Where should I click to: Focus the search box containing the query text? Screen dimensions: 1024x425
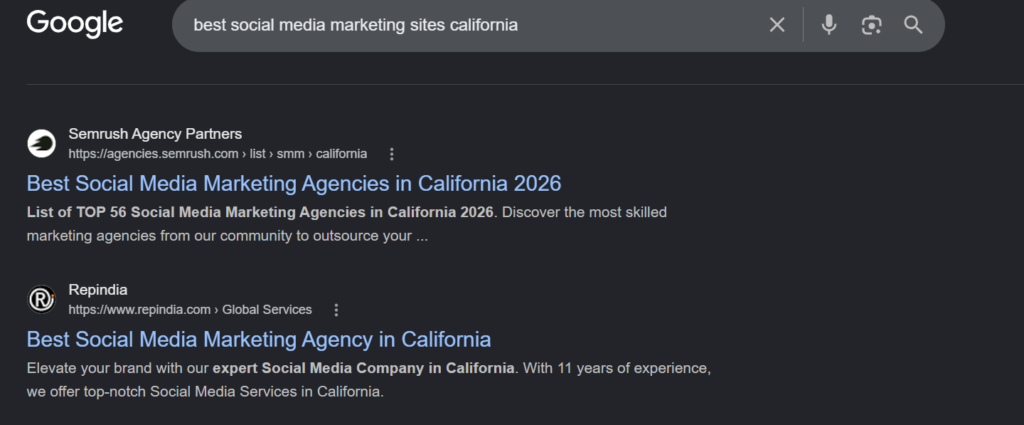click(x=477, y=25)
